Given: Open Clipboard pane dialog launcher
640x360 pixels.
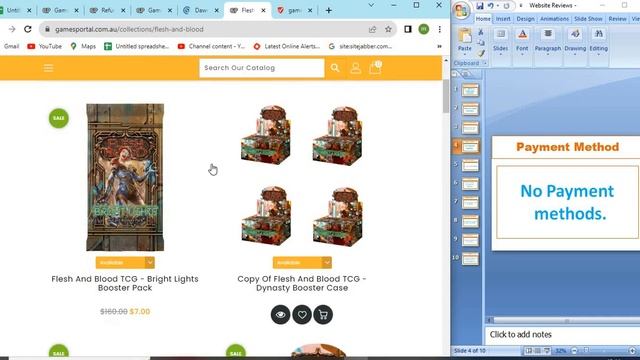Looking at the screenshot, I should (x=485, y=63).
